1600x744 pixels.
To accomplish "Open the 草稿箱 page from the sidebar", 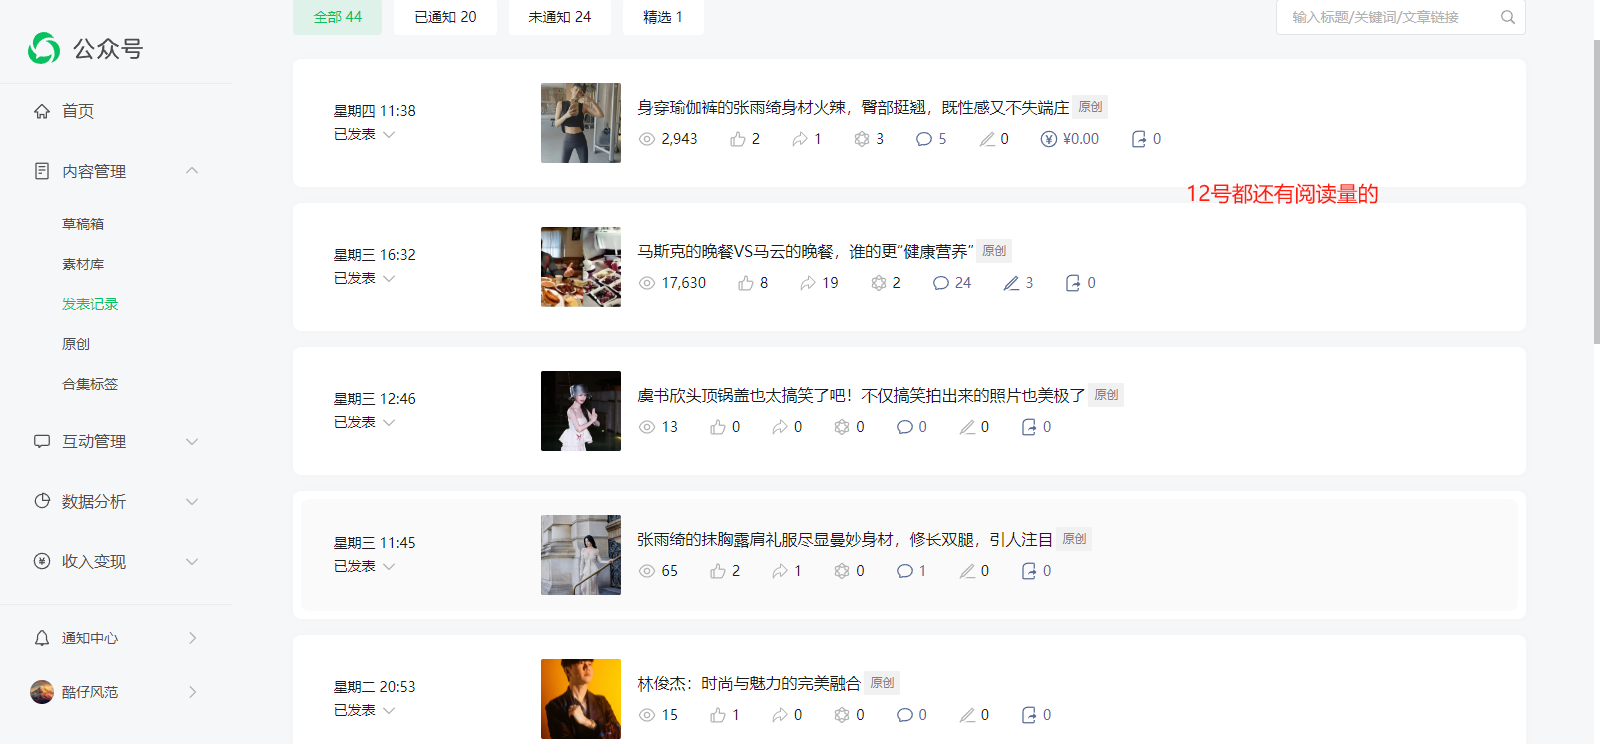I will click(83, 224).
